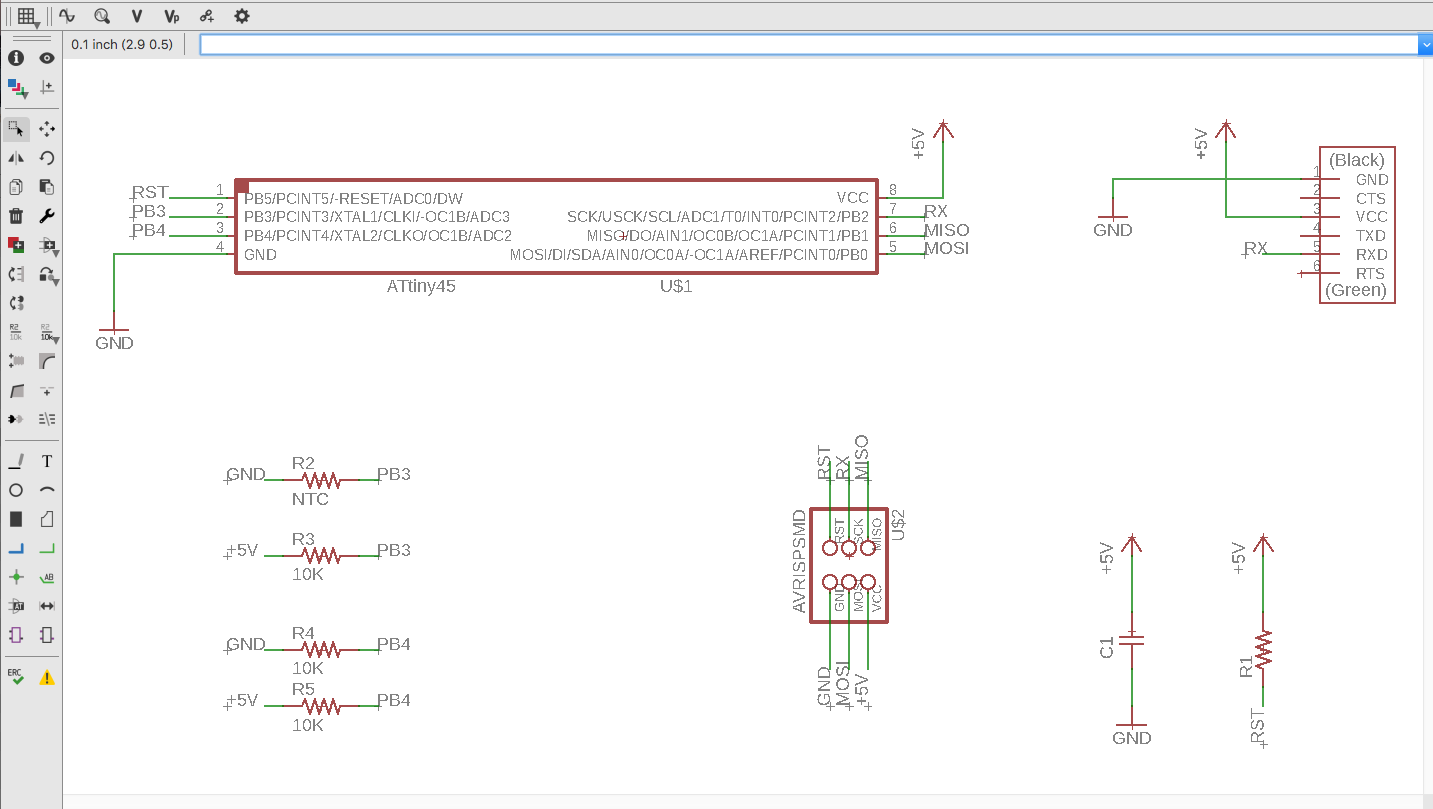Screen dimensions: 1433x809
Task: Open the Grid settings button
Action: point(28,16)
